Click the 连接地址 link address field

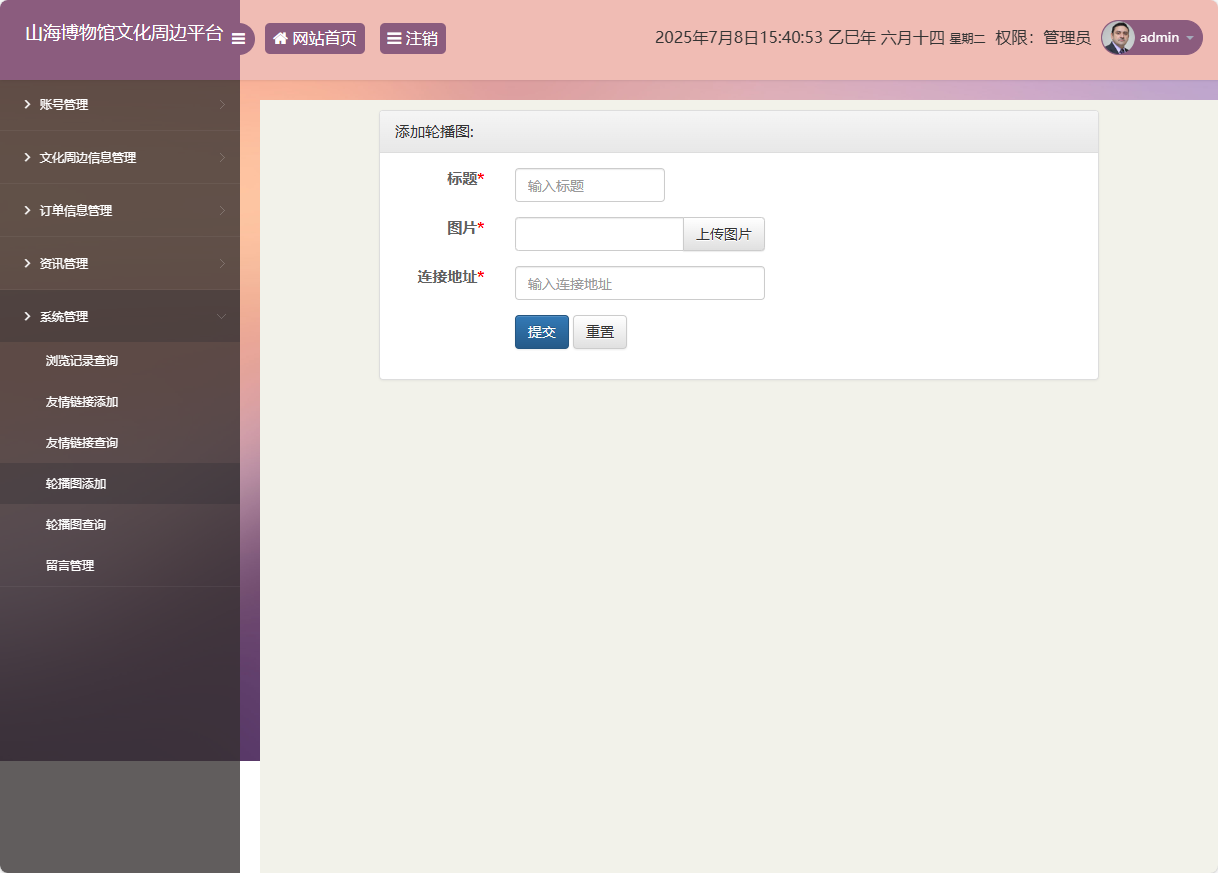point(639,283)
